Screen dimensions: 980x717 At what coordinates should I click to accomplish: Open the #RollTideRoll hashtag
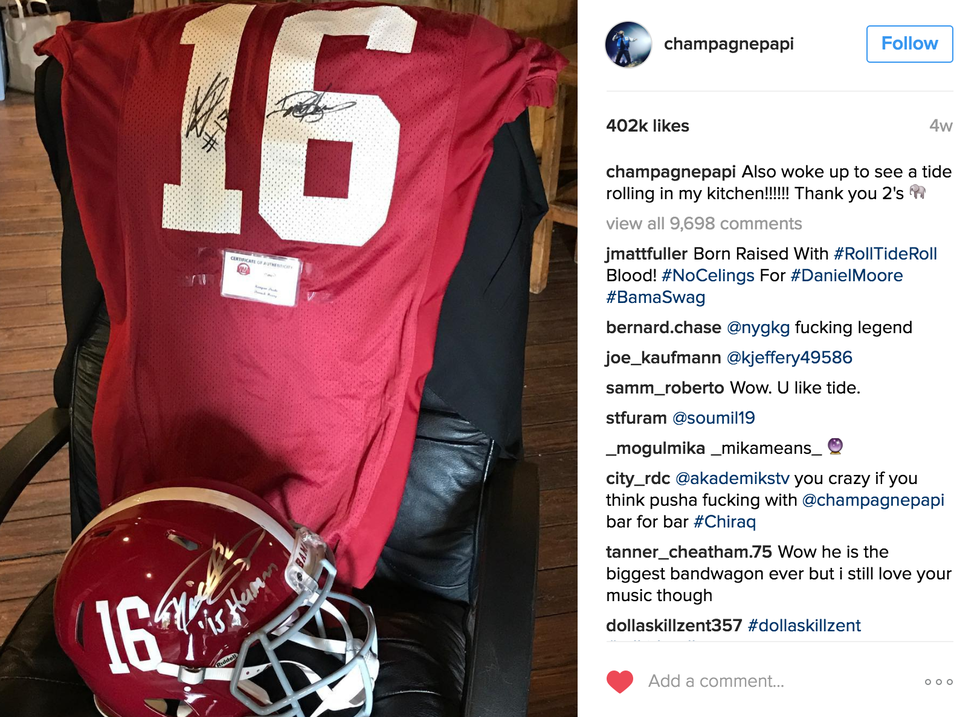tap(886, 254)
